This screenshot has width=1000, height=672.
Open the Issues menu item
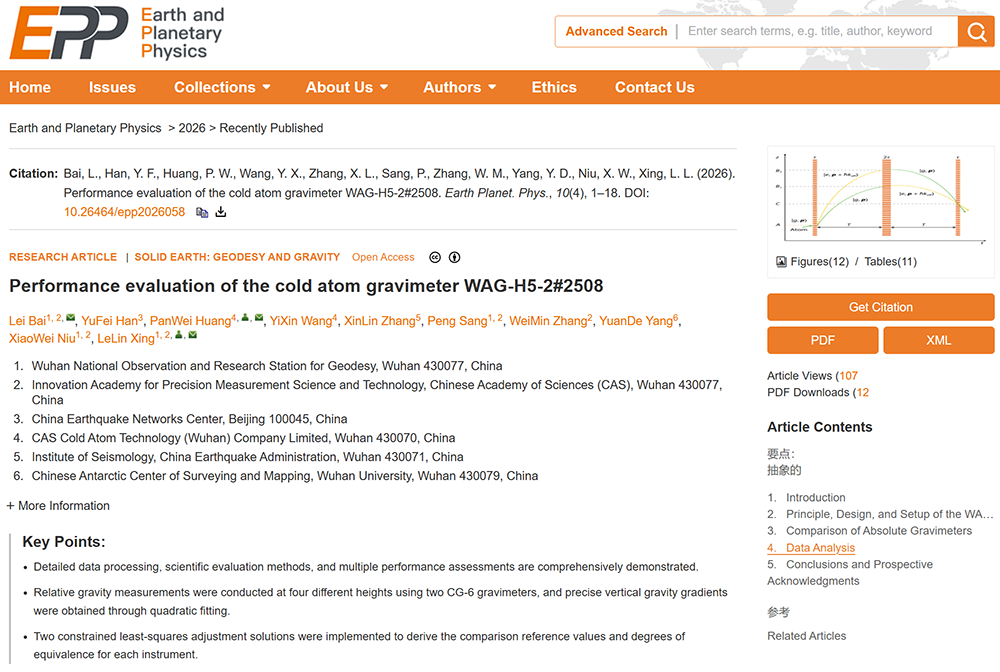(x=112, y=87)
